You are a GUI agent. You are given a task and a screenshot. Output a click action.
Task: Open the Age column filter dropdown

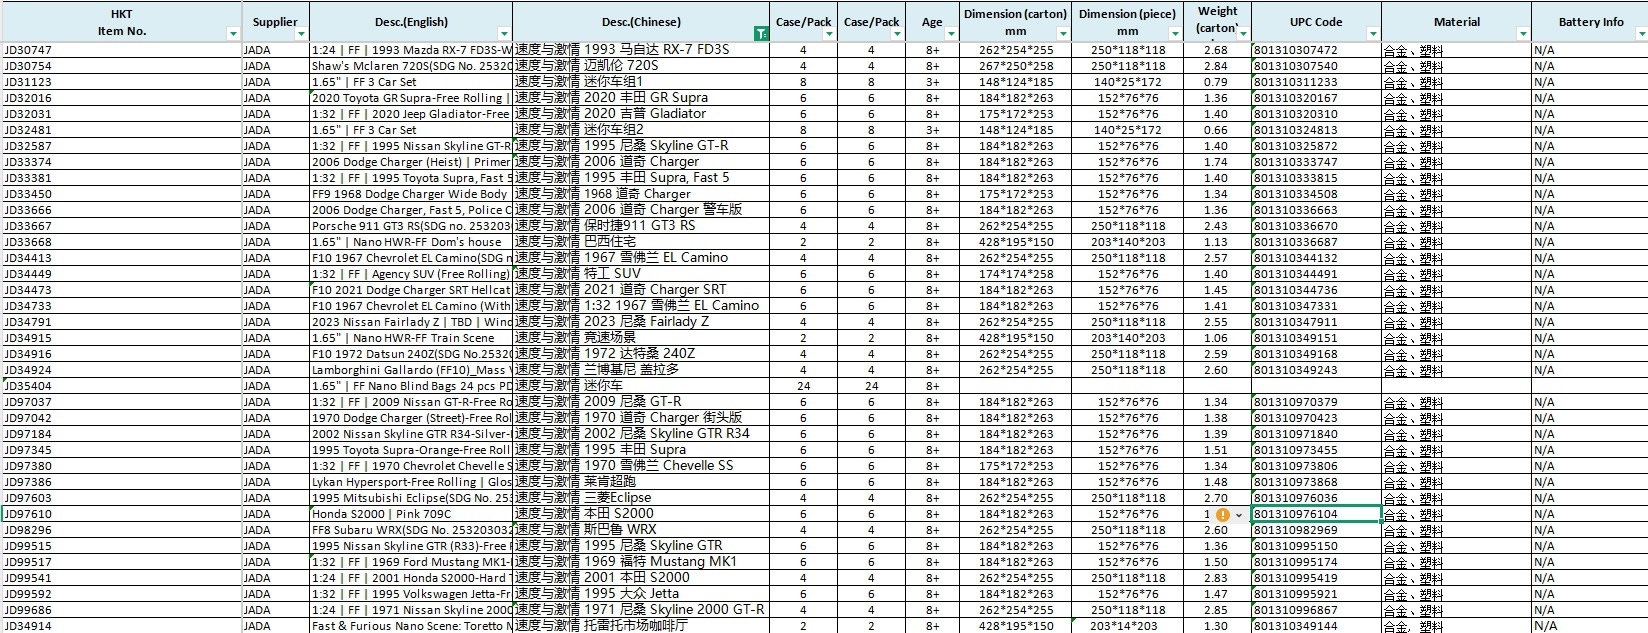tap(950, 34)
